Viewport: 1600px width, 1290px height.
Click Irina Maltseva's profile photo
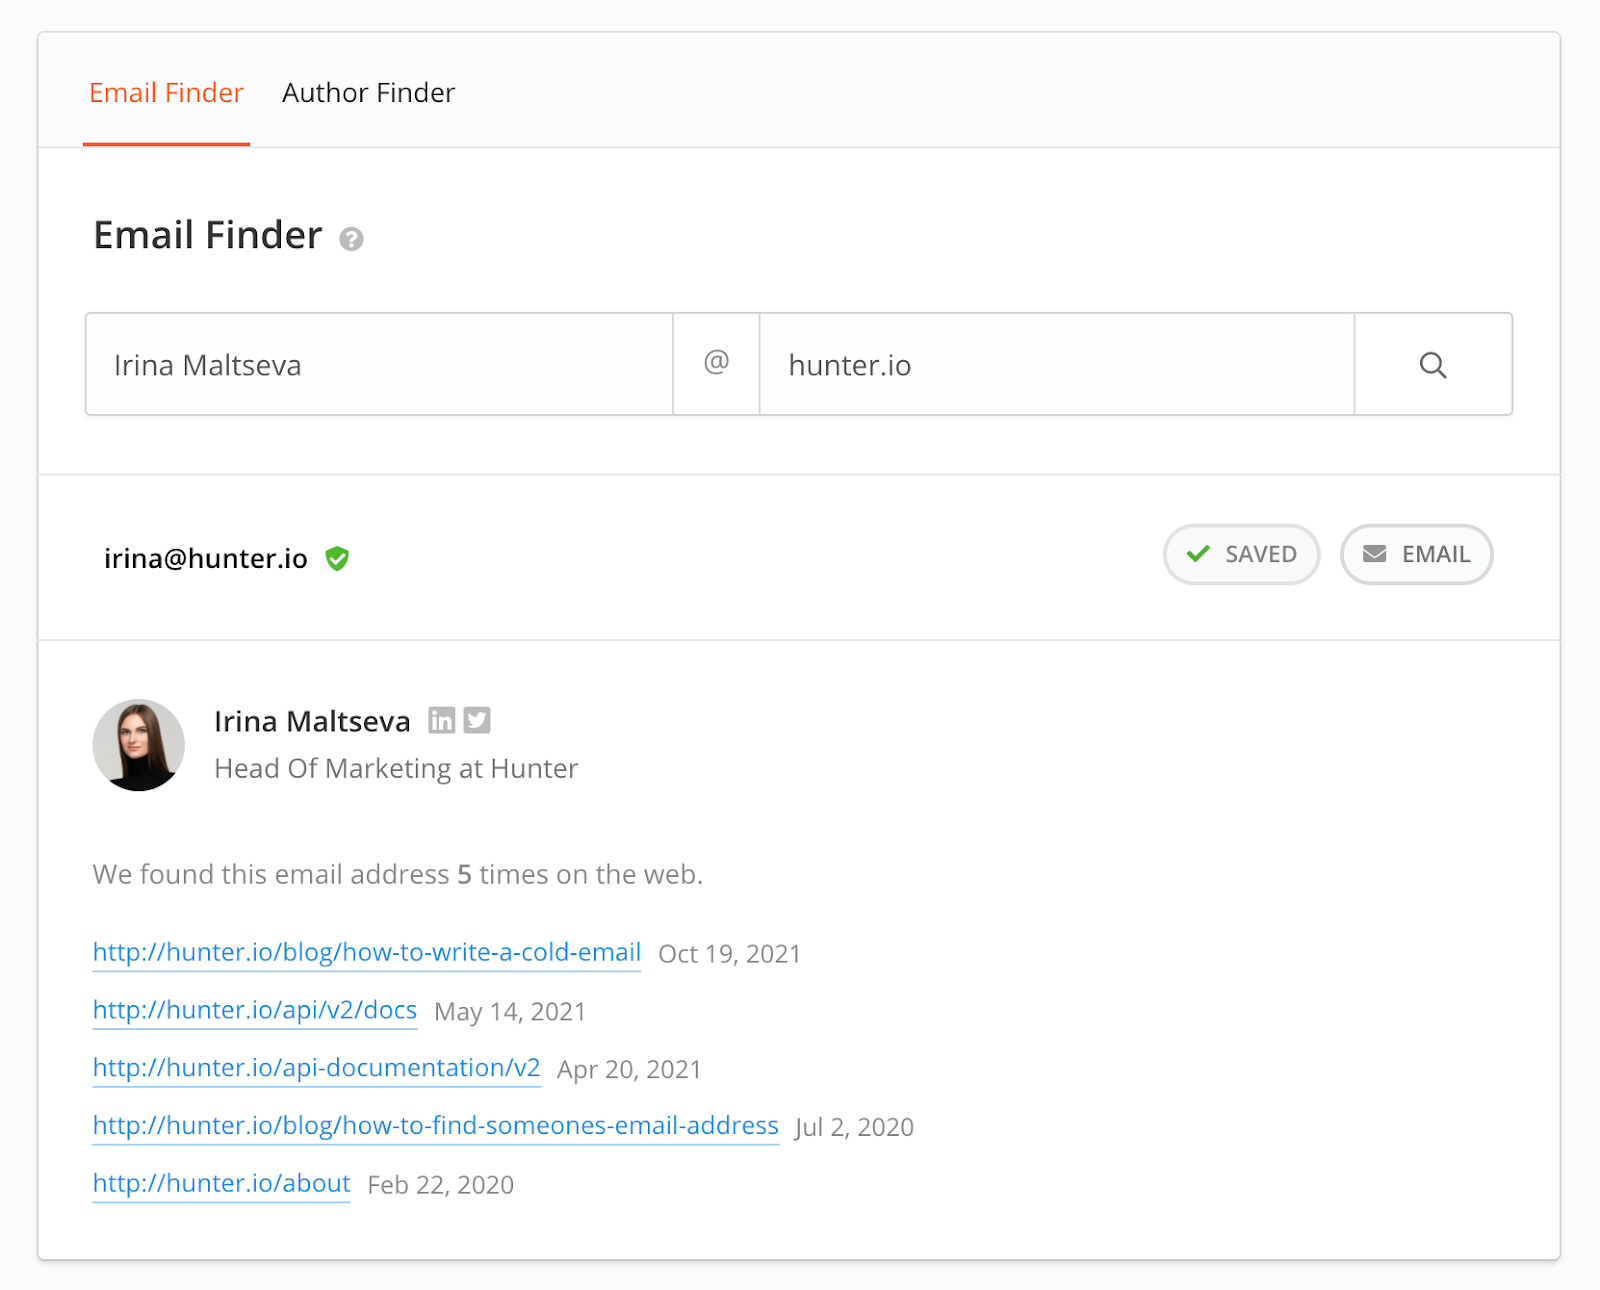[139, 745]
